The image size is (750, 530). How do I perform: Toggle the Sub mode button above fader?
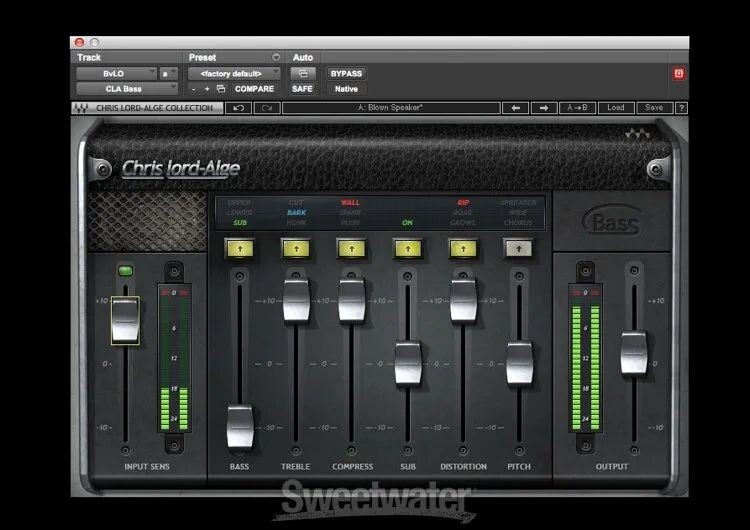[407, 249]
